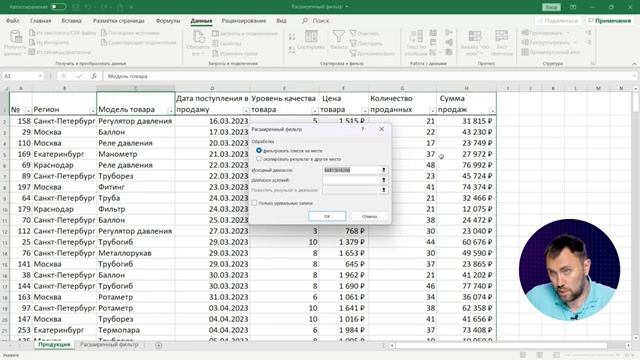Click range selector for Исходный диапазон
The height and width of the screenshot is (360, 640).
(383, 170)
